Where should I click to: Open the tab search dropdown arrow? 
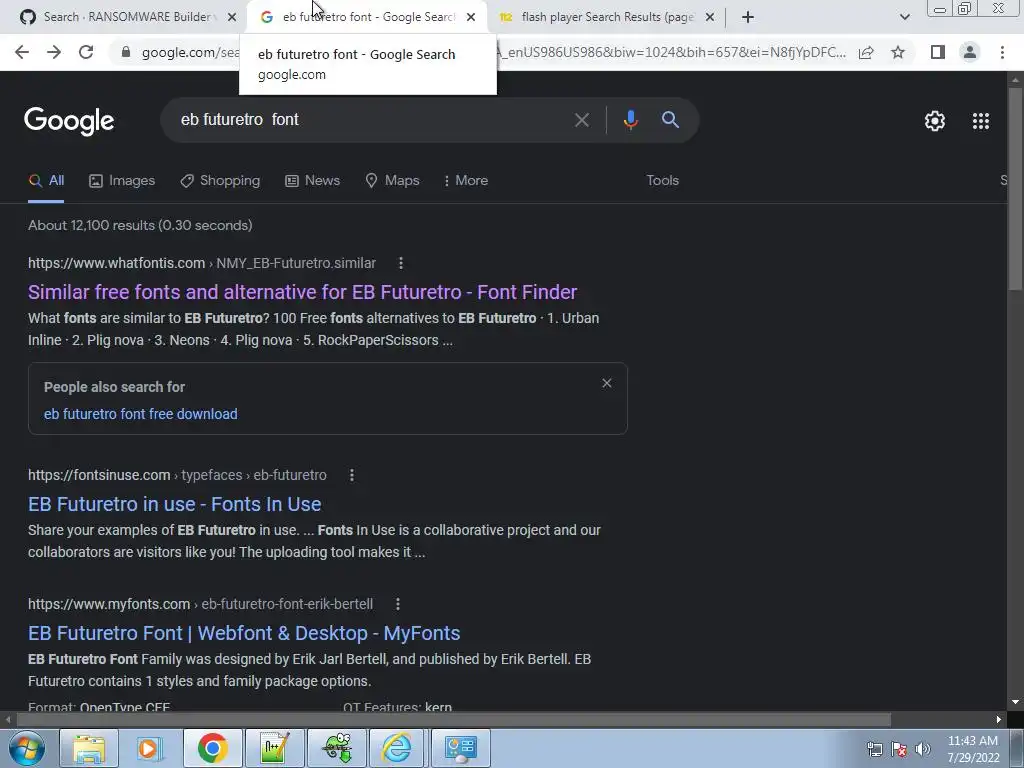(x=904, y=18)
